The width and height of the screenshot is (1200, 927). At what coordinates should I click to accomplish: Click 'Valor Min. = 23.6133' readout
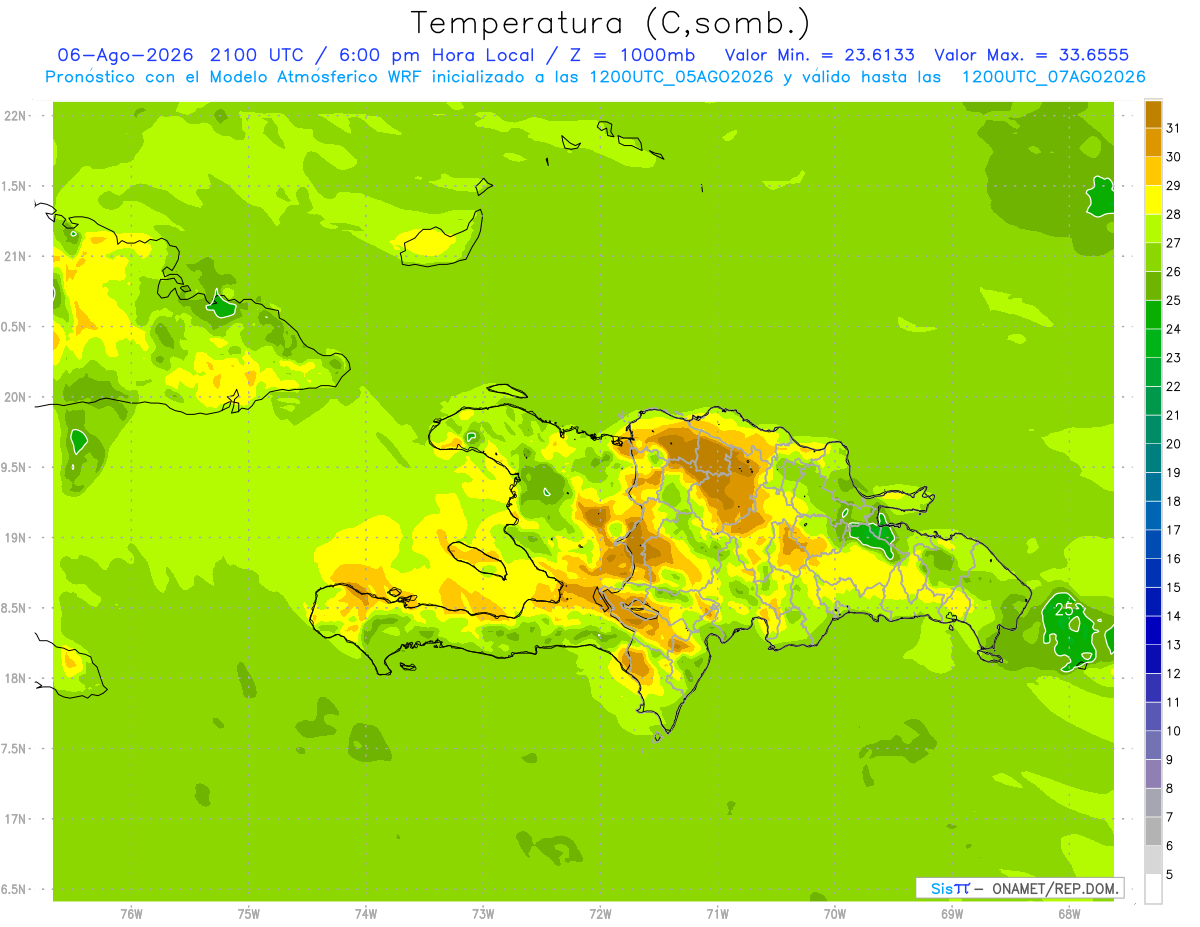[x=819, y=55]
